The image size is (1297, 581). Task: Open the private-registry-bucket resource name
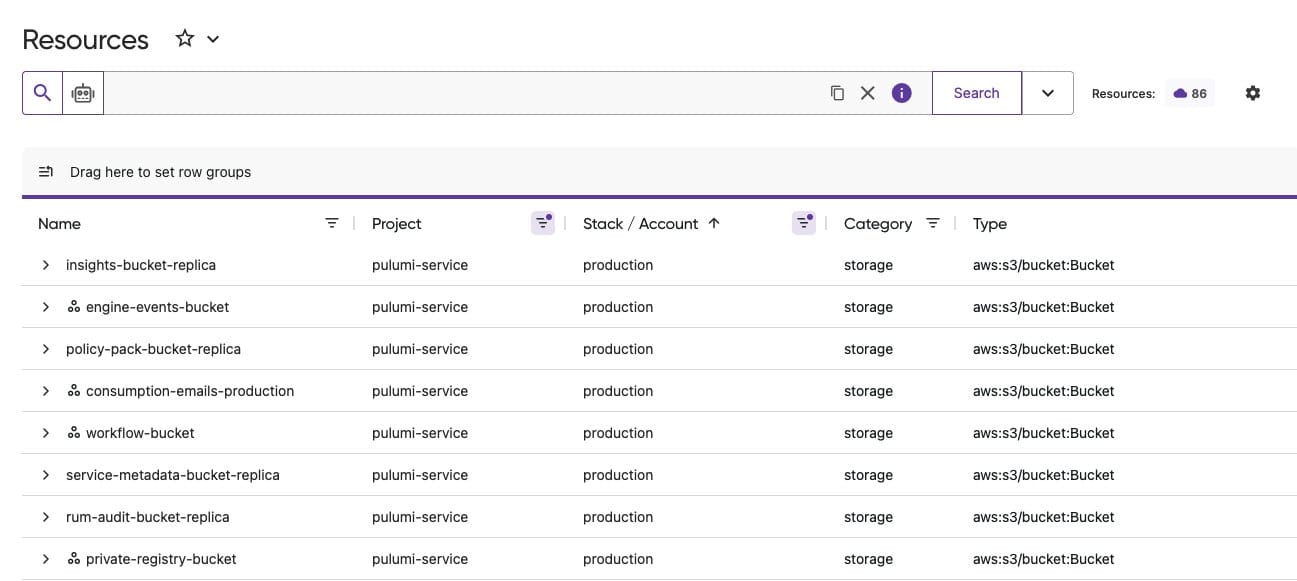tap(161, 559)
